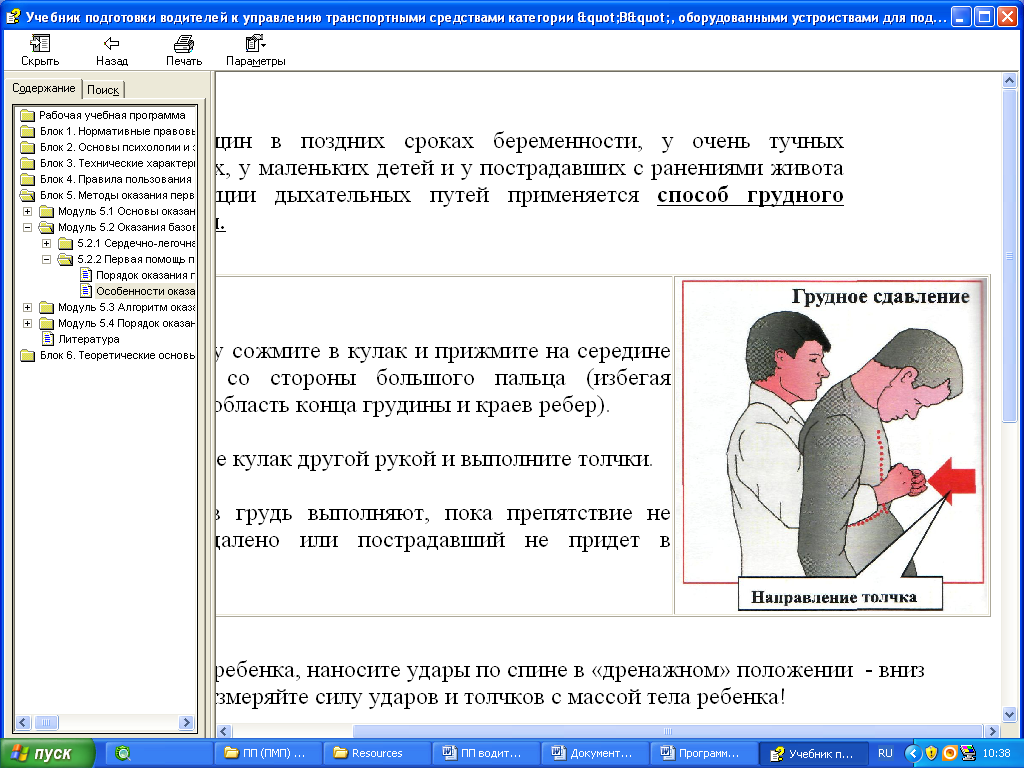Click the taskbar clock showing 10:38
1024x768 pixels.
pos(996,753)
